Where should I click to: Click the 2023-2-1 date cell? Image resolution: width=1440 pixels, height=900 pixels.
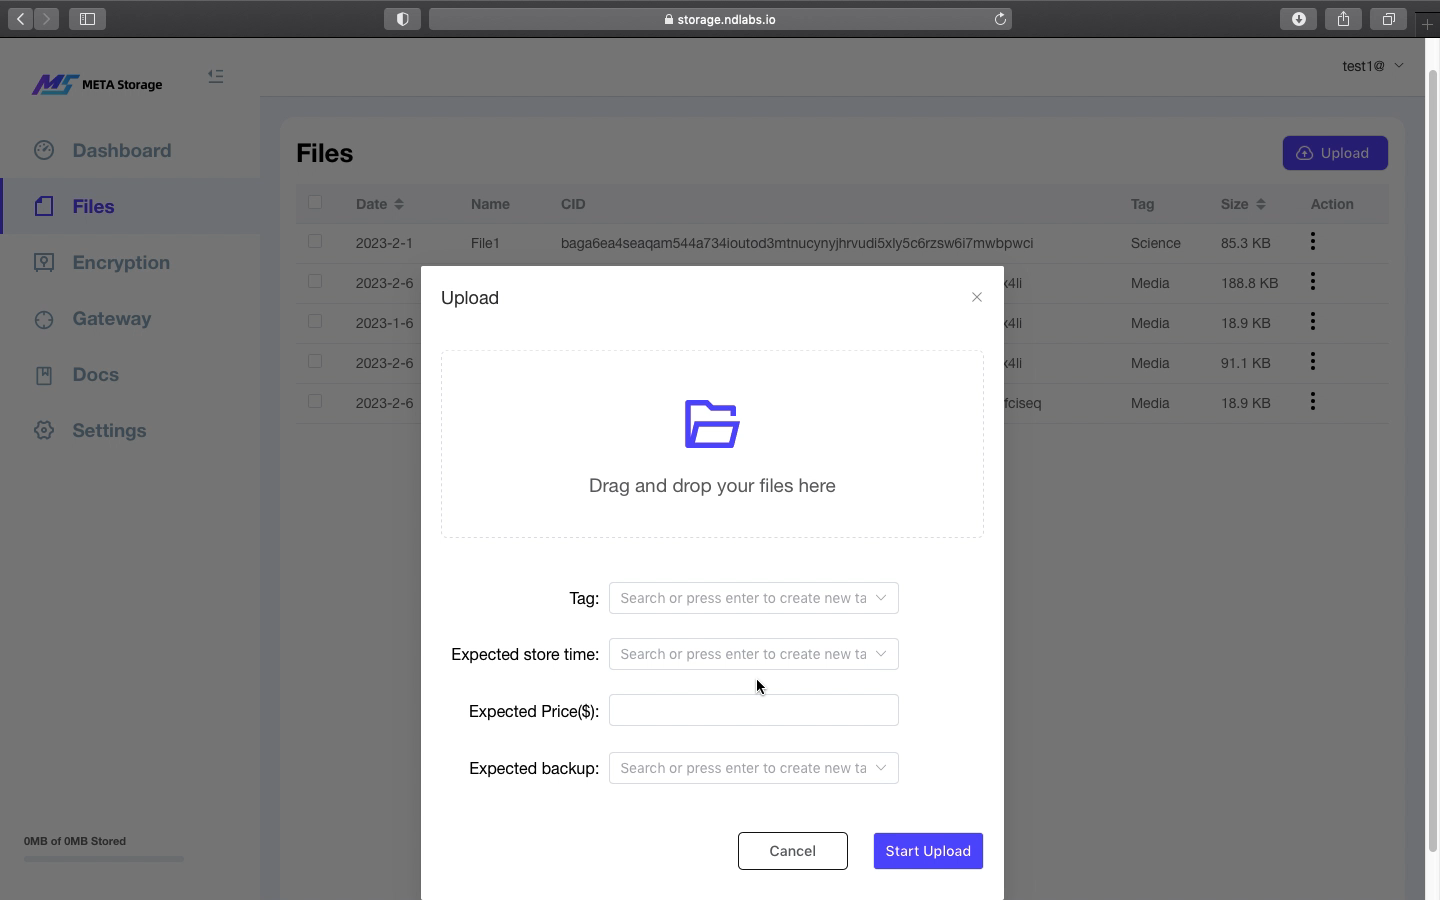point(384,243)
